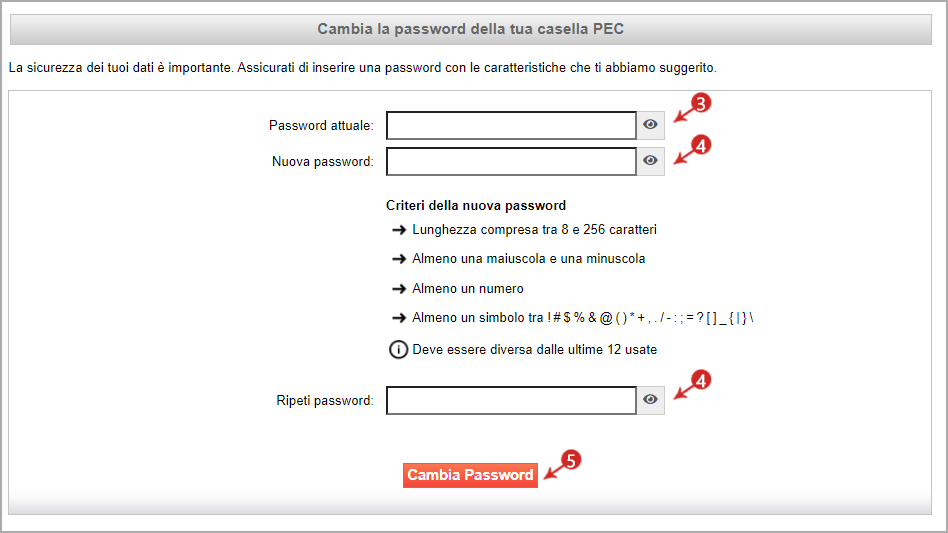948x533 pixels.
Task: Select the Ripeti password input box
Action: point(511,400)
